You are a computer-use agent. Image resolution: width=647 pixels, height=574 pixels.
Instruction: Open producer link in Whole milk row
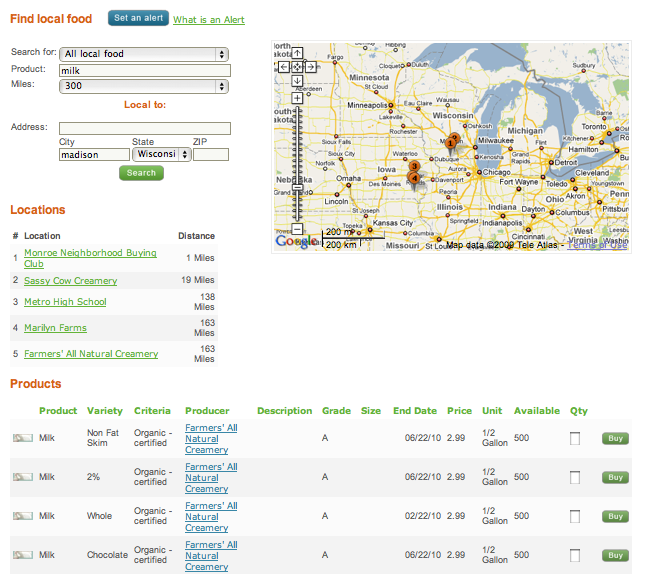point(211,517)
